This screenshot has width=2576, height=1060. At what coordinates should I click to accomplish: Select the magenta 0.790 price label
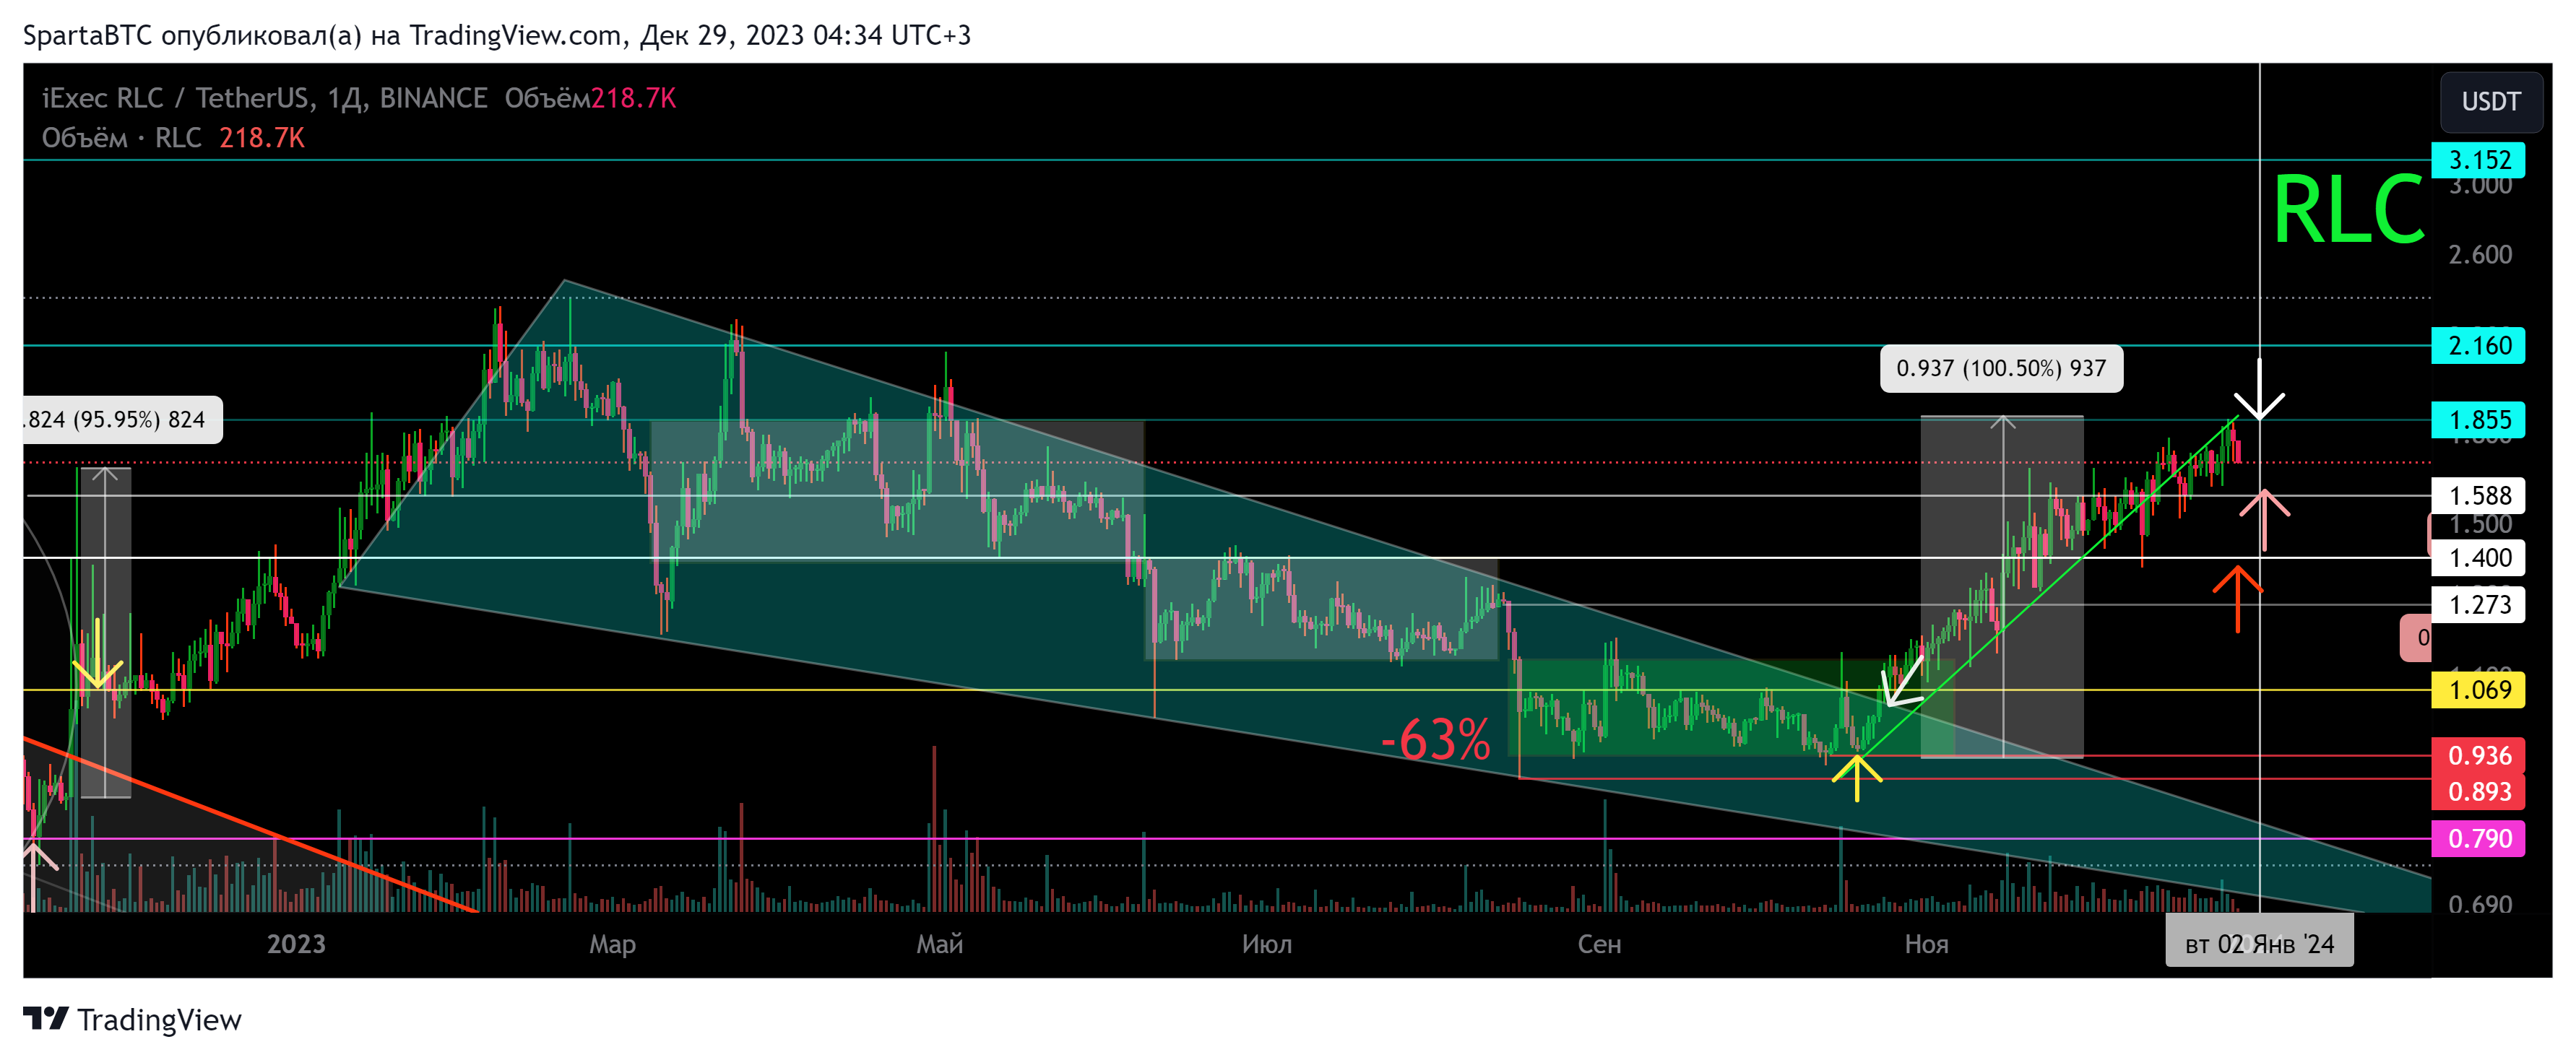click(x=2478, y=839)
